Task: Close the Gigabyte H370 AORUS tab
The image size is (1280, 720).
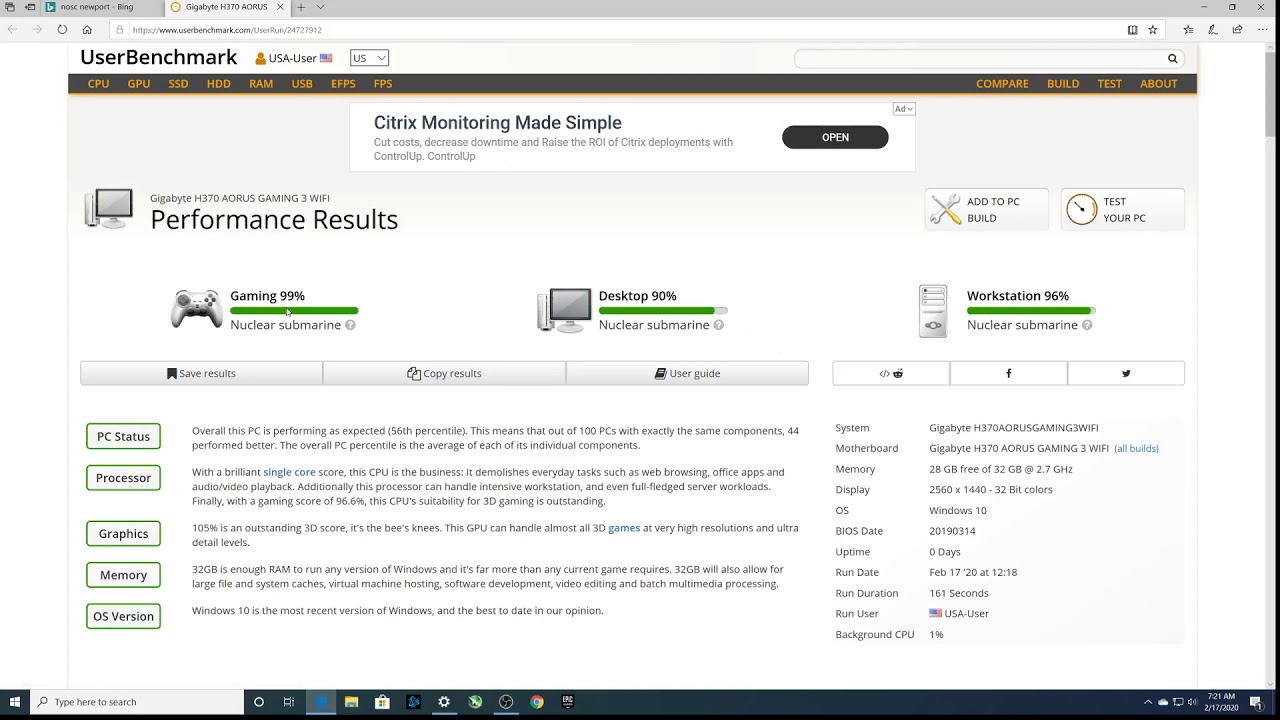Action: 280,7
